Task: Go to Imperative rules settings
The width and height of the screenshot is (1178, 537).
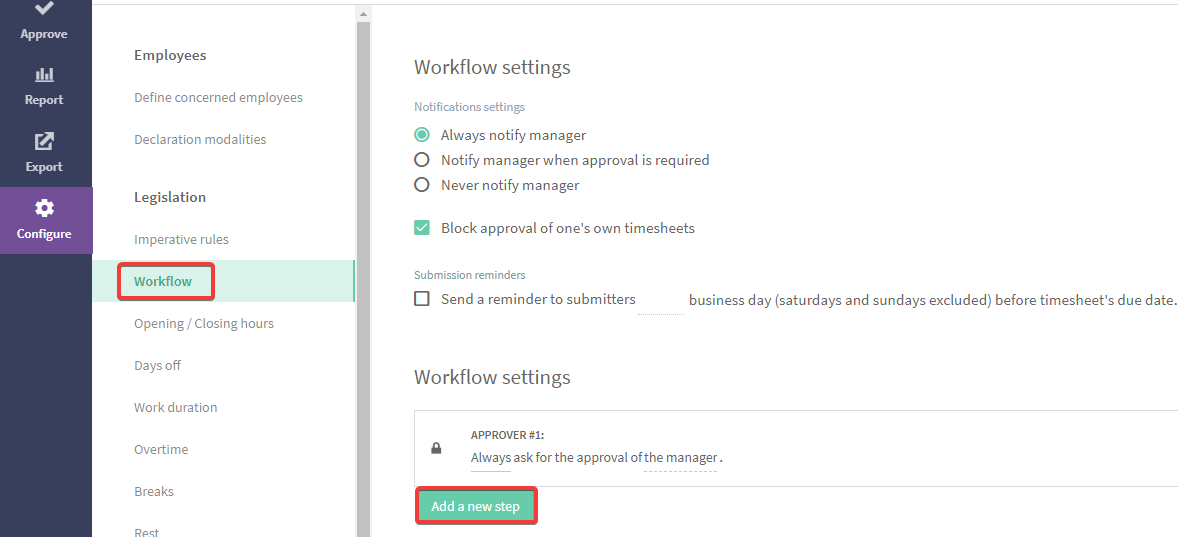Action: 181,240
